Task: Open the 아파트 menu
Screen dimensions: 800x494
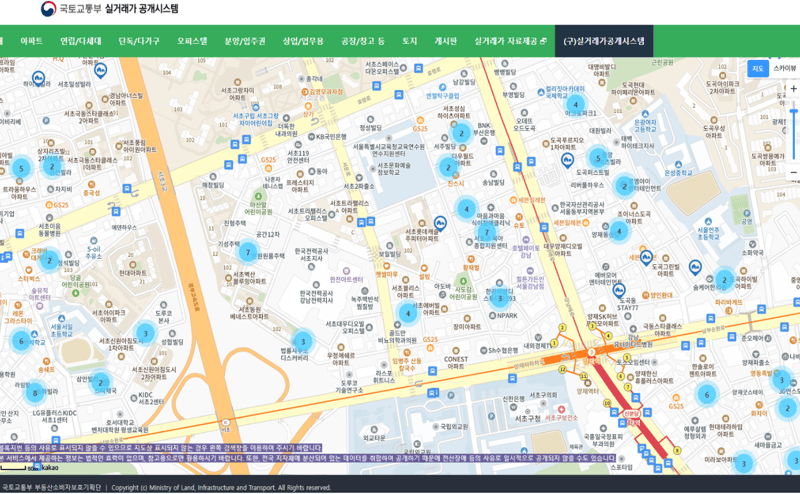Action: pos(32,41)
